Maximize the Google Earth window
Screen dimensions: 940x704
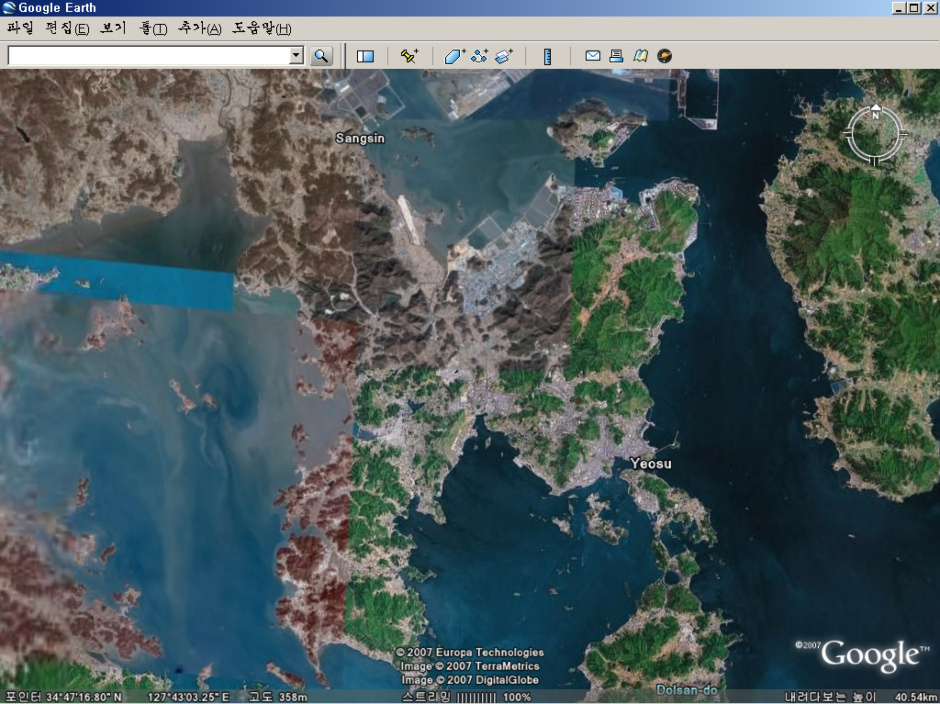(x=914, y=8)
